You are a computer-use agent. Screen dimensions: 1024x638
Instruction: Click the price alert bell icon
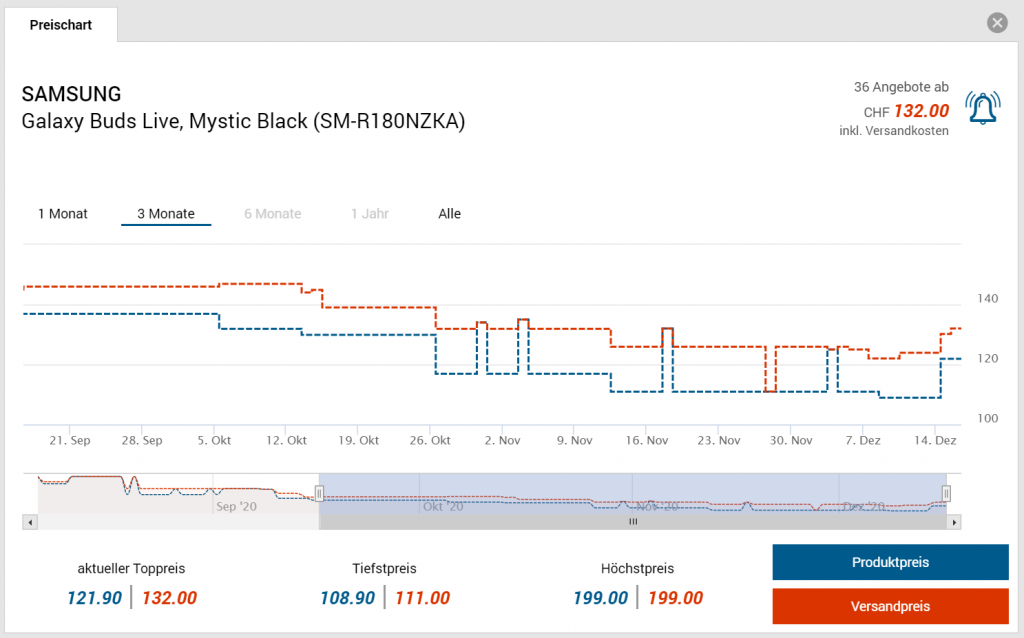[x=982, y=107]
